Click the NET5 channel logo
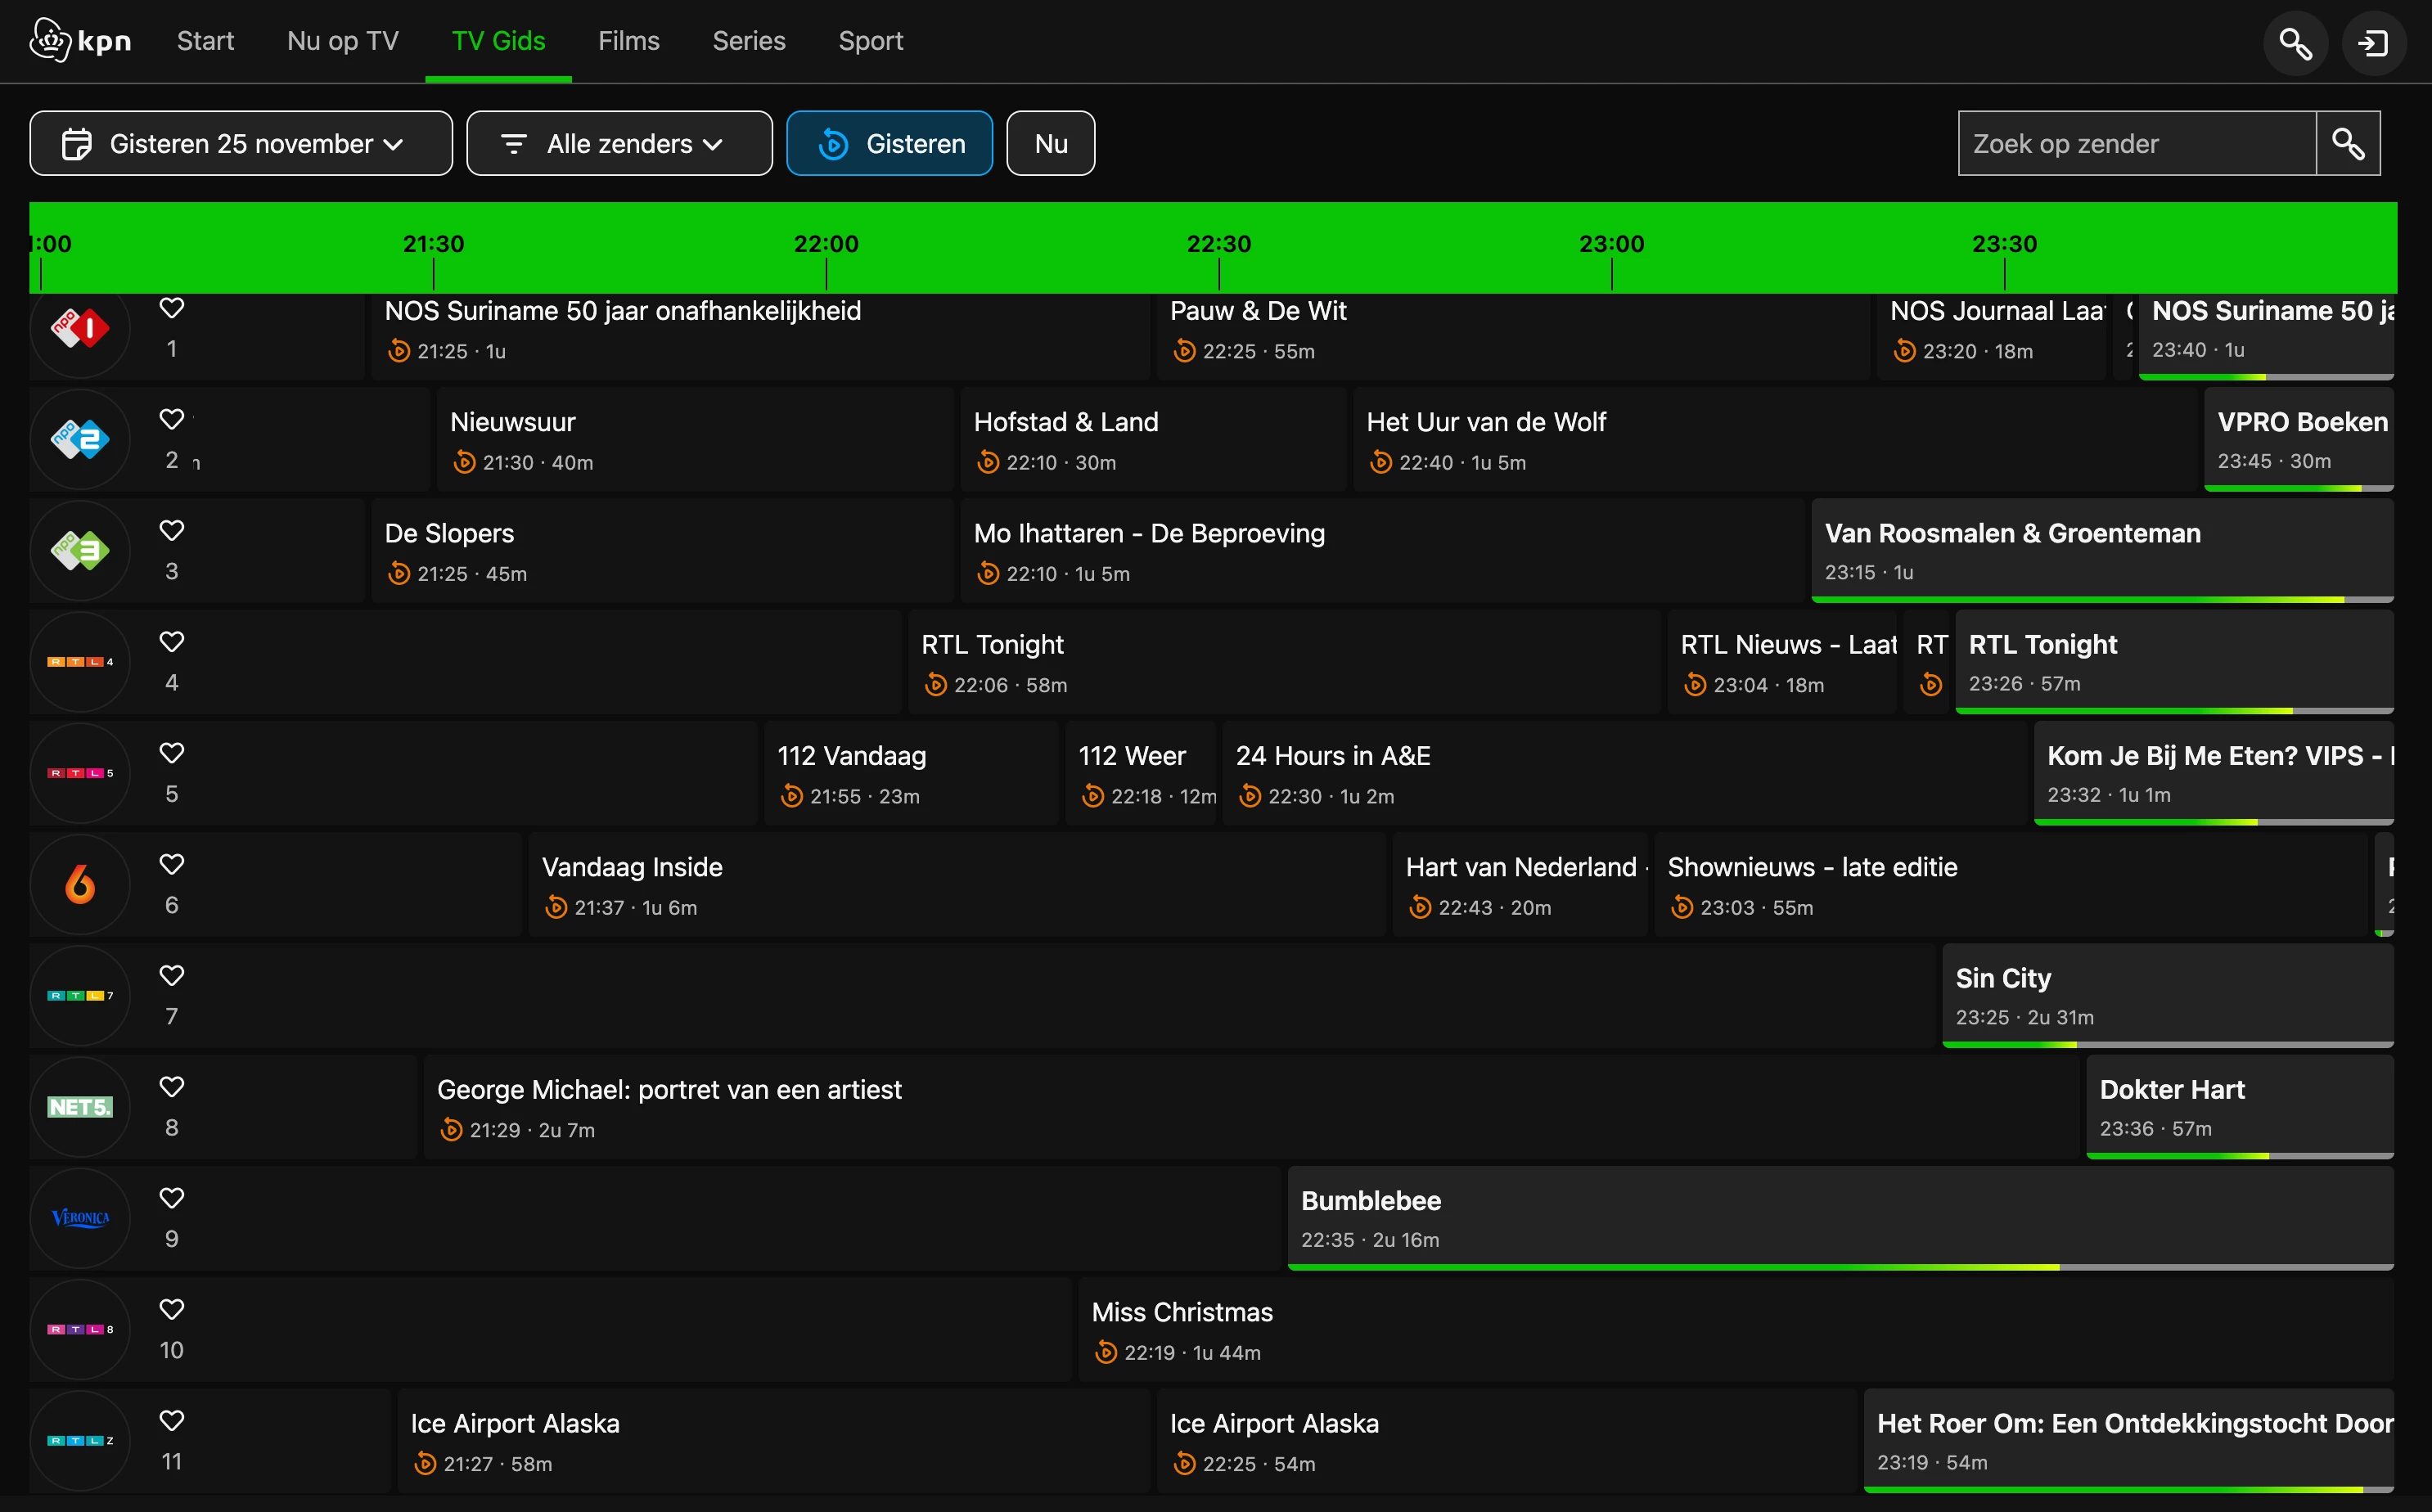Viewport: 2432px width, 1512px height. click(80, 1107)
